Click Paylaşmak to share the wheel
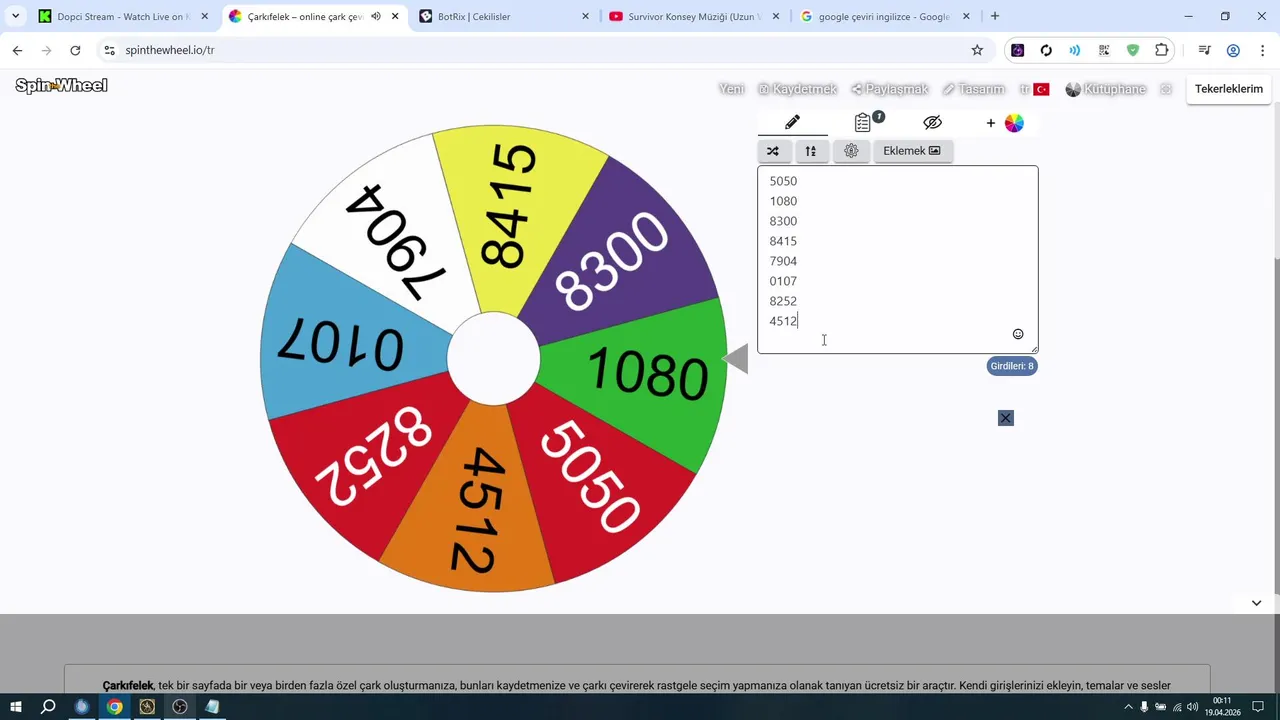The image size is (1280, 720). point(890,89)
